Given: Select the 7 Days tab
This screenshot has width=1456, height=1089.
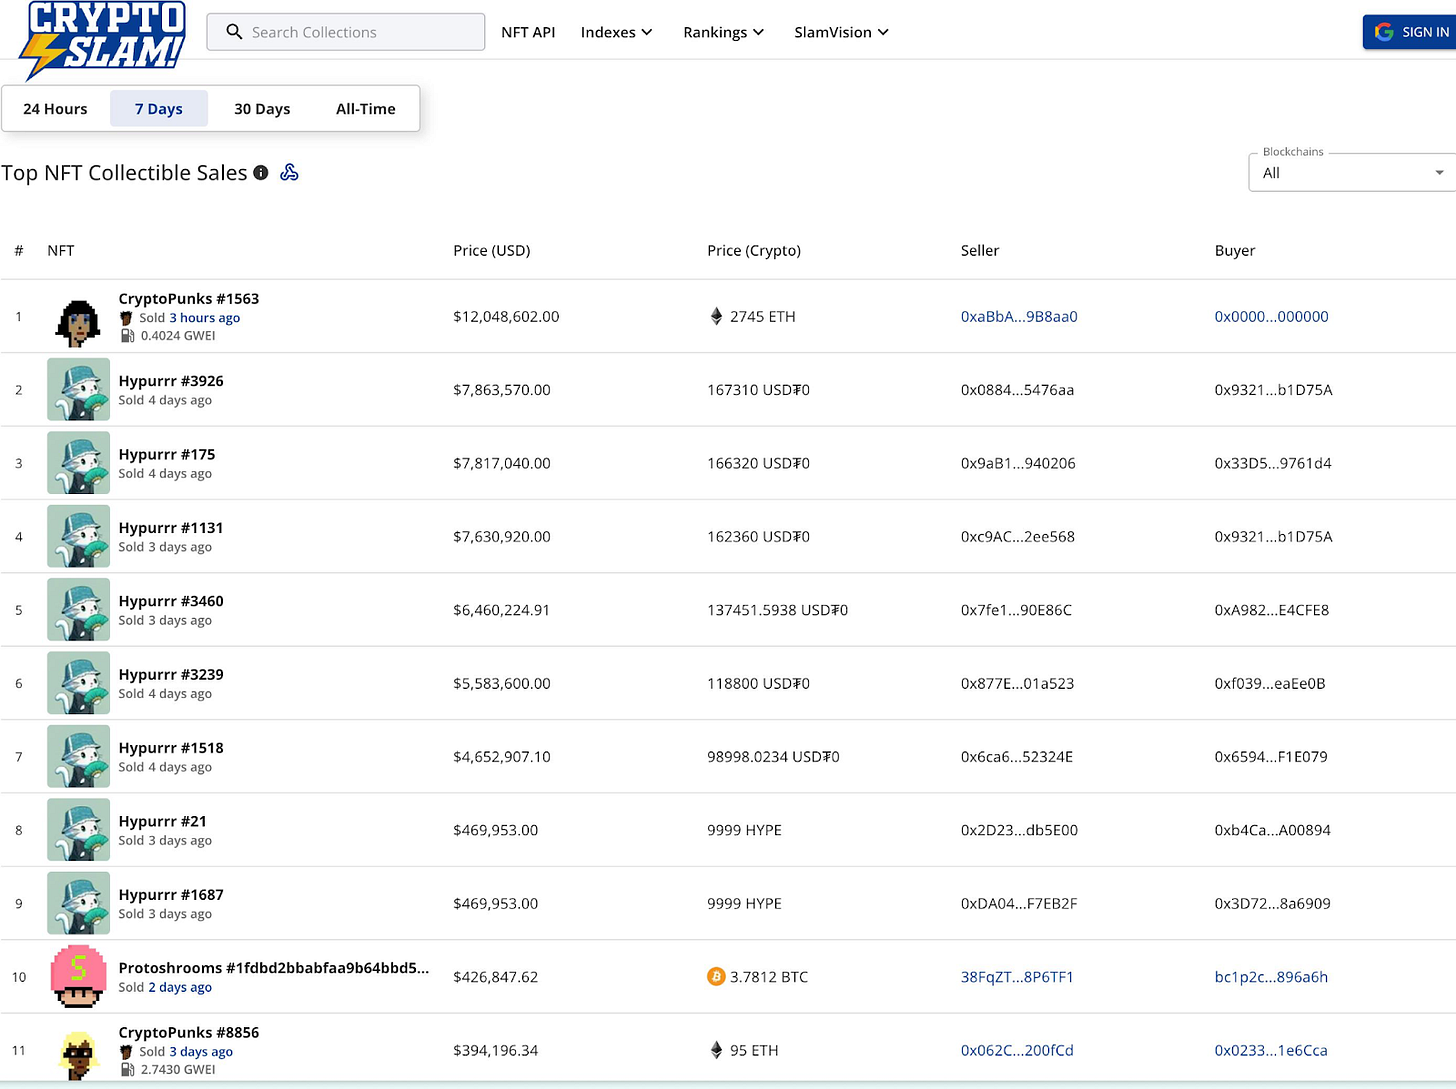Looking at the screenshot, I should pos(159,109).
